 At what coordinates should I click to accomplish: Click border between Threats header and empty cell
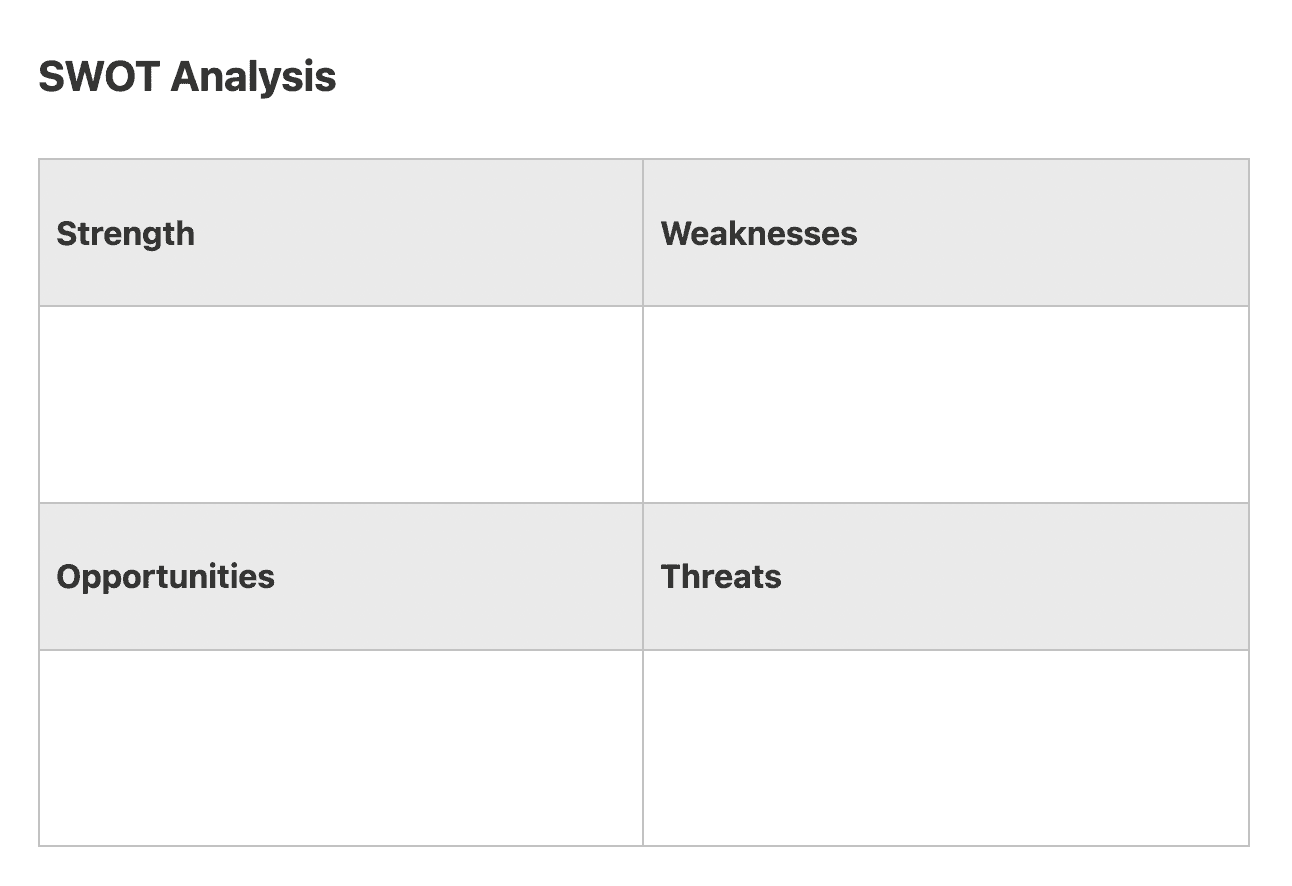(945, 650)
